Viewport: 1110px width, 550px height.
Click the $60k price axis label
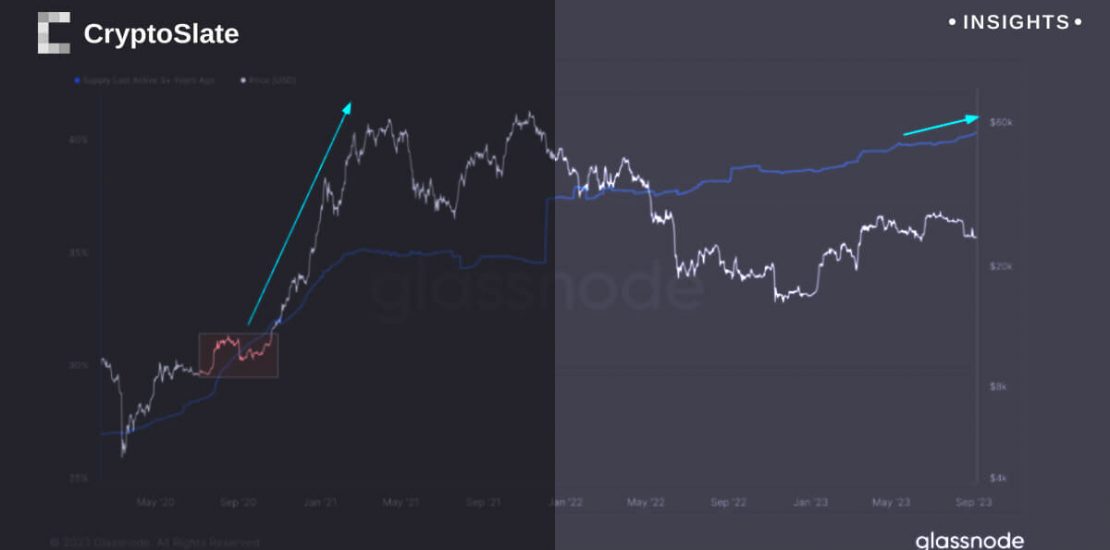point(1001,121)
